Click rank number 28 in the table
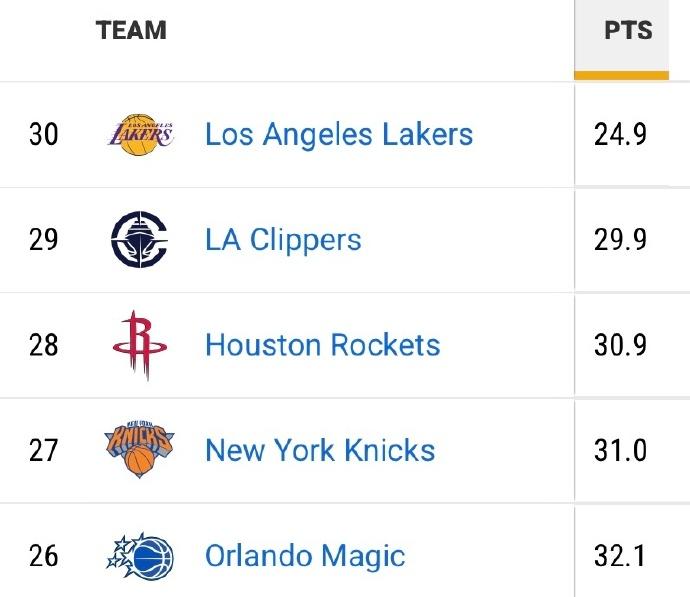Image resolution: width=690 pixels, height=597 pixels. coord(43,345)
